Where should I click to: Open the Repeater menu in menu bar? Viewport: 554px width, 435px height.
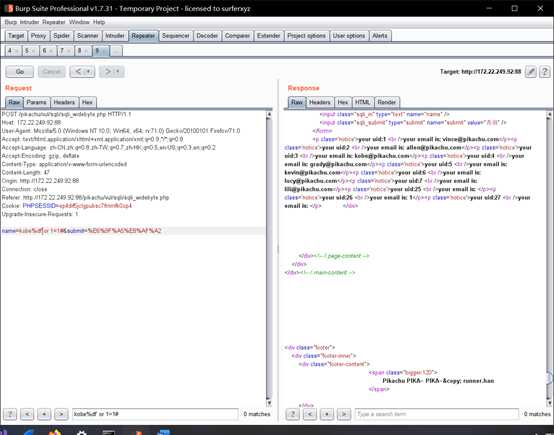(x=54, y=22)
